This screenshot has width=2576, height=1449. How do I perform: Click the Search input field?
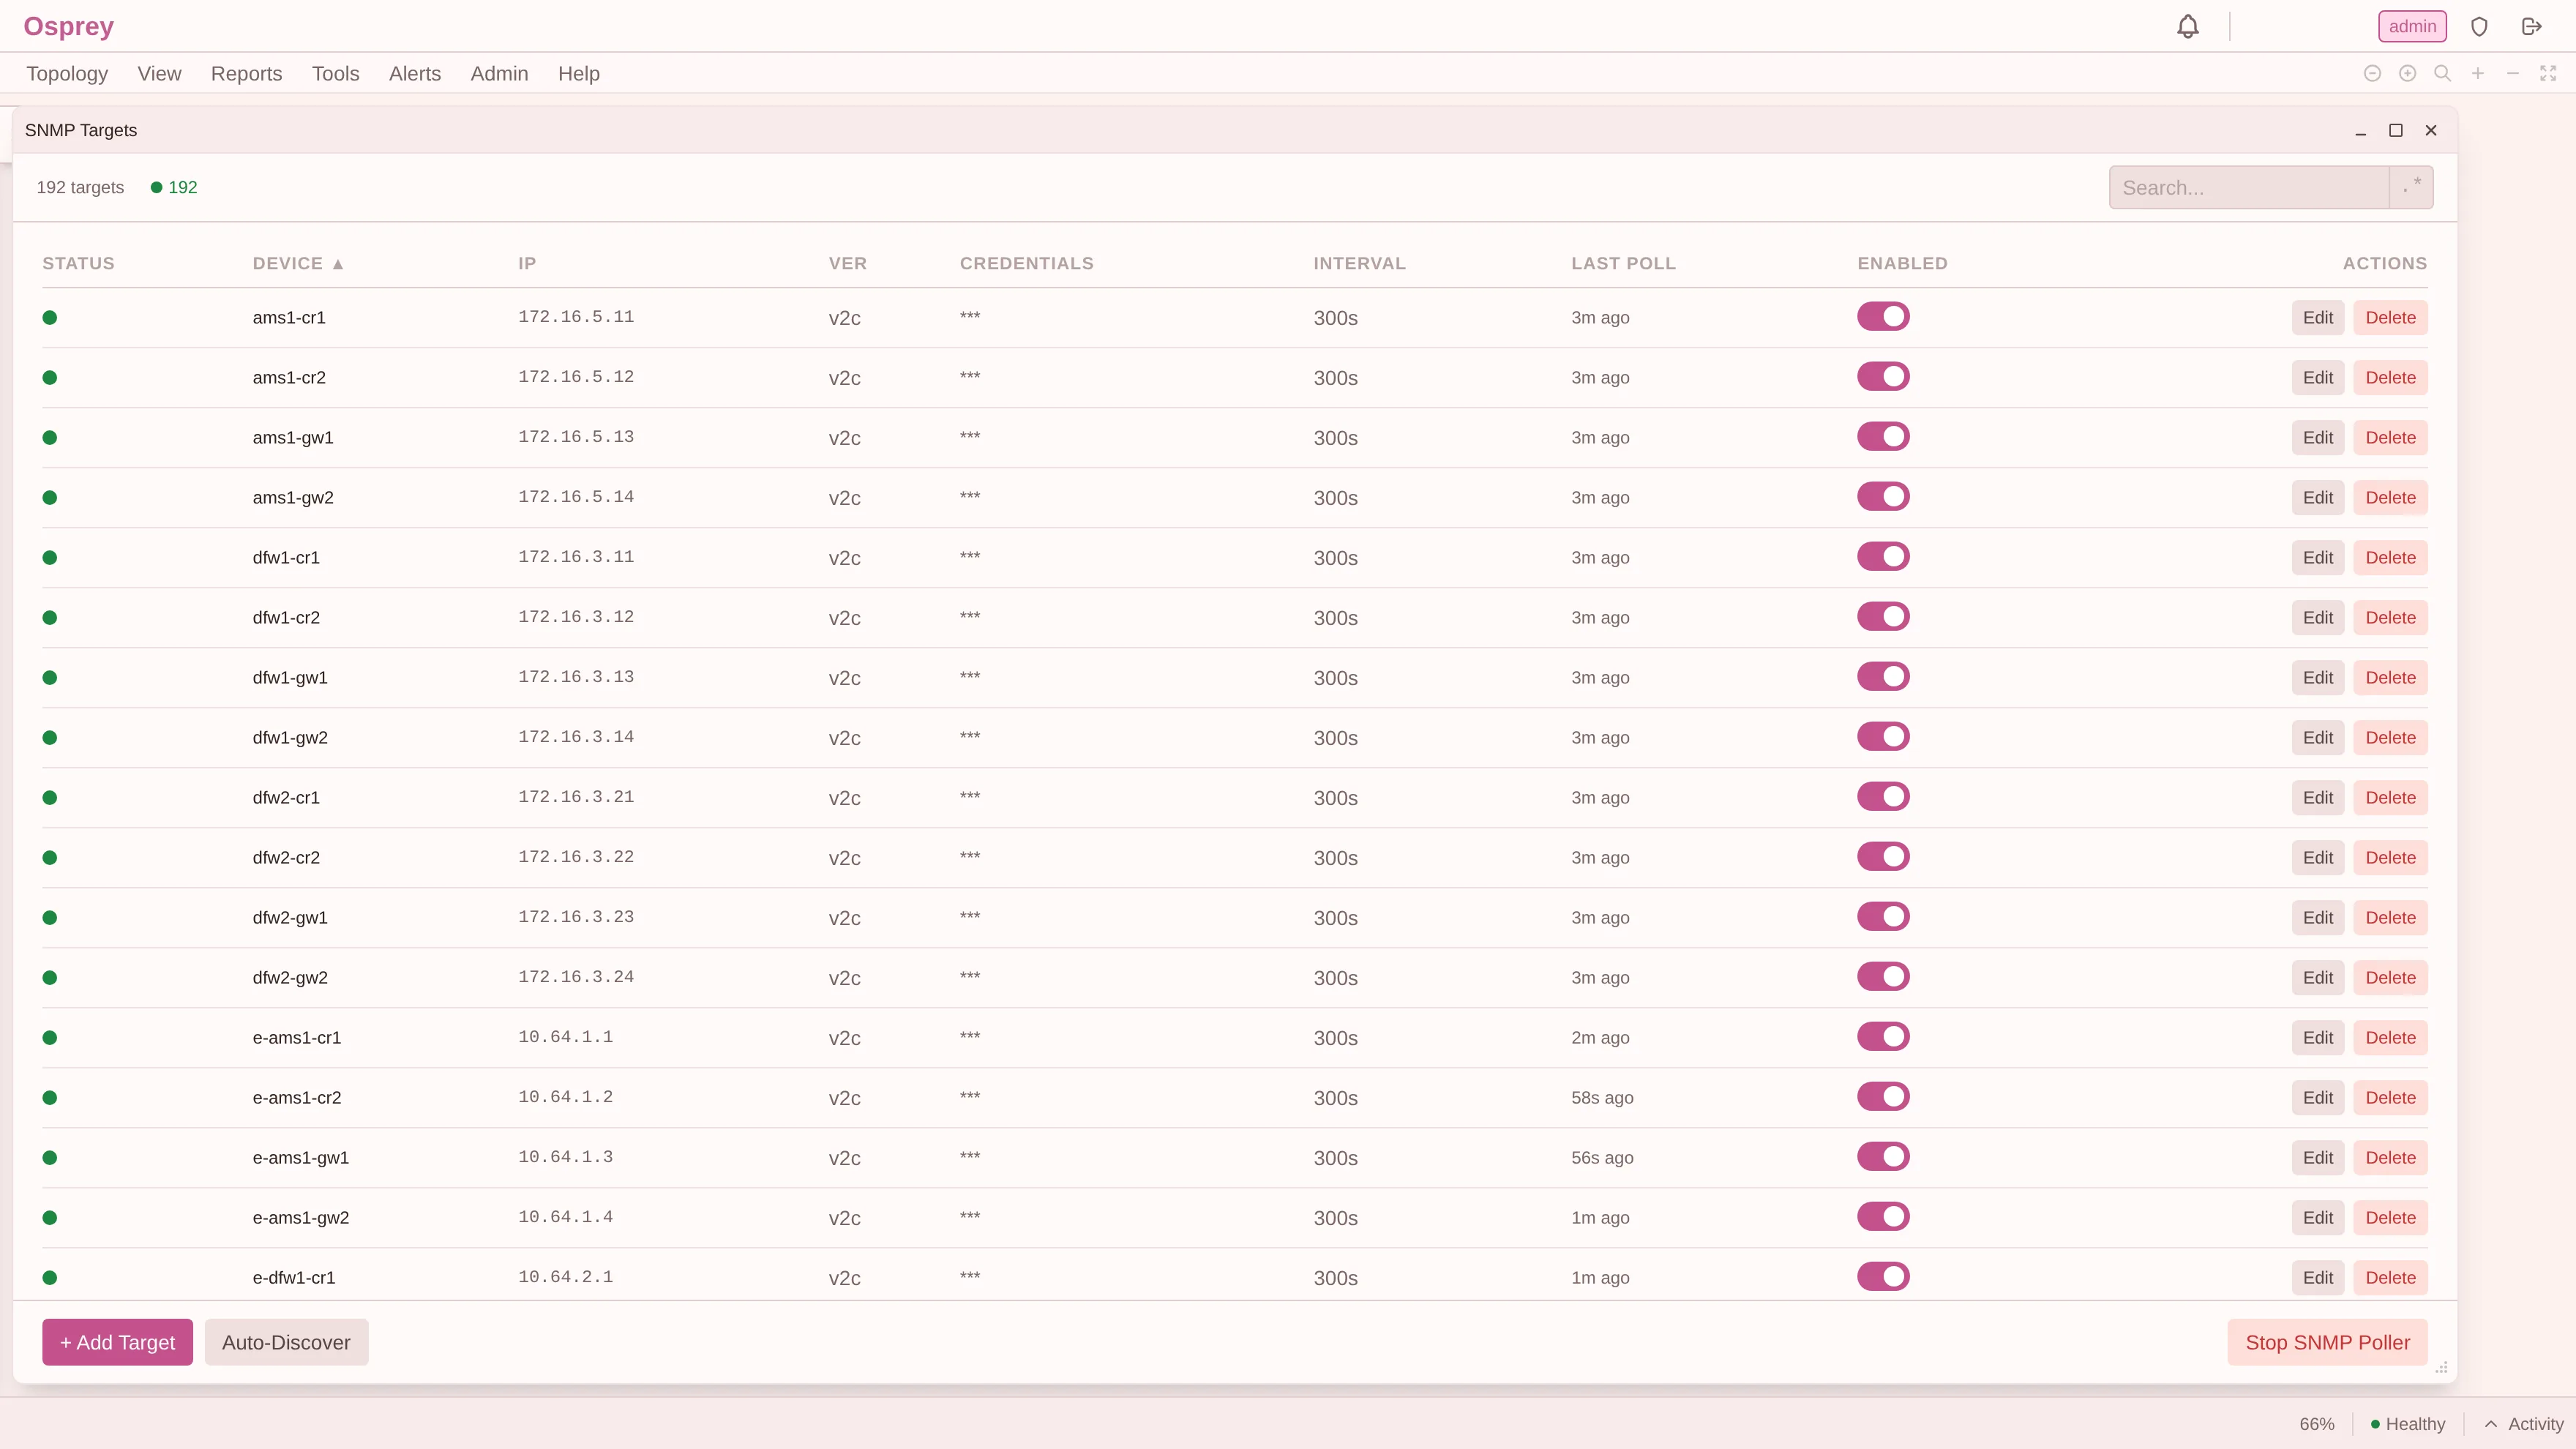tap(2249, 187)
